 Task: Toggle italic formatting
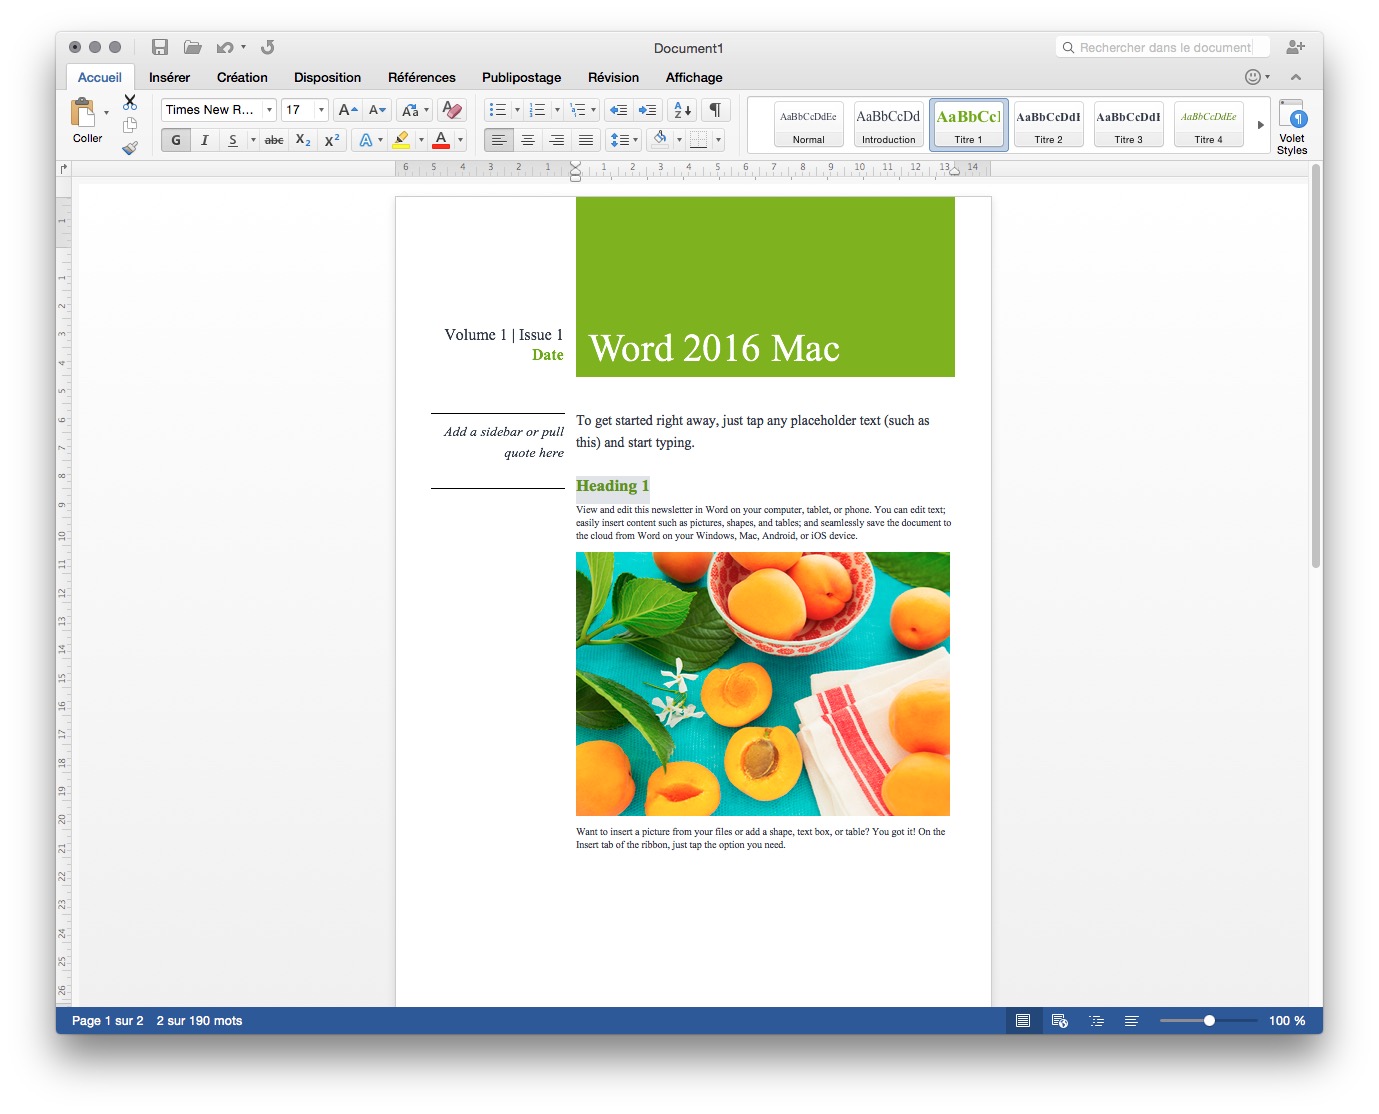(x=204, y=140)
